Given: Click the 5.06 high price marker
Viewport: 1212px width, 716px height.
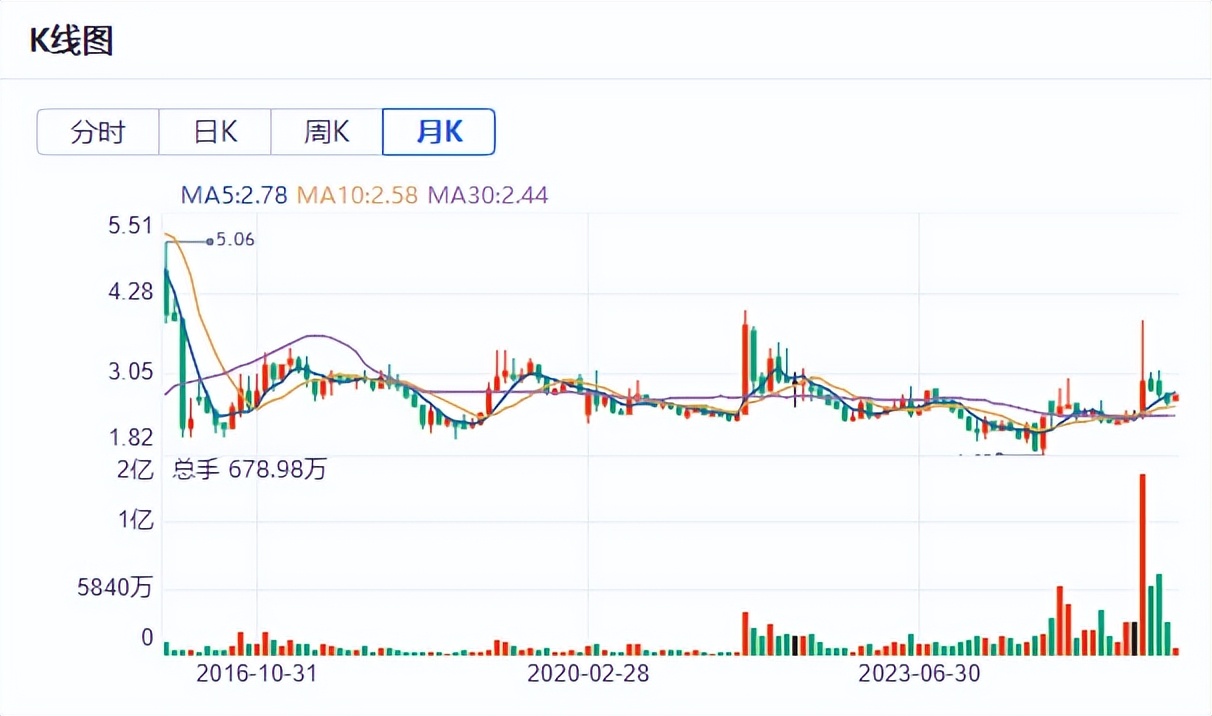Looking at the screenshot, I should 235,240.
